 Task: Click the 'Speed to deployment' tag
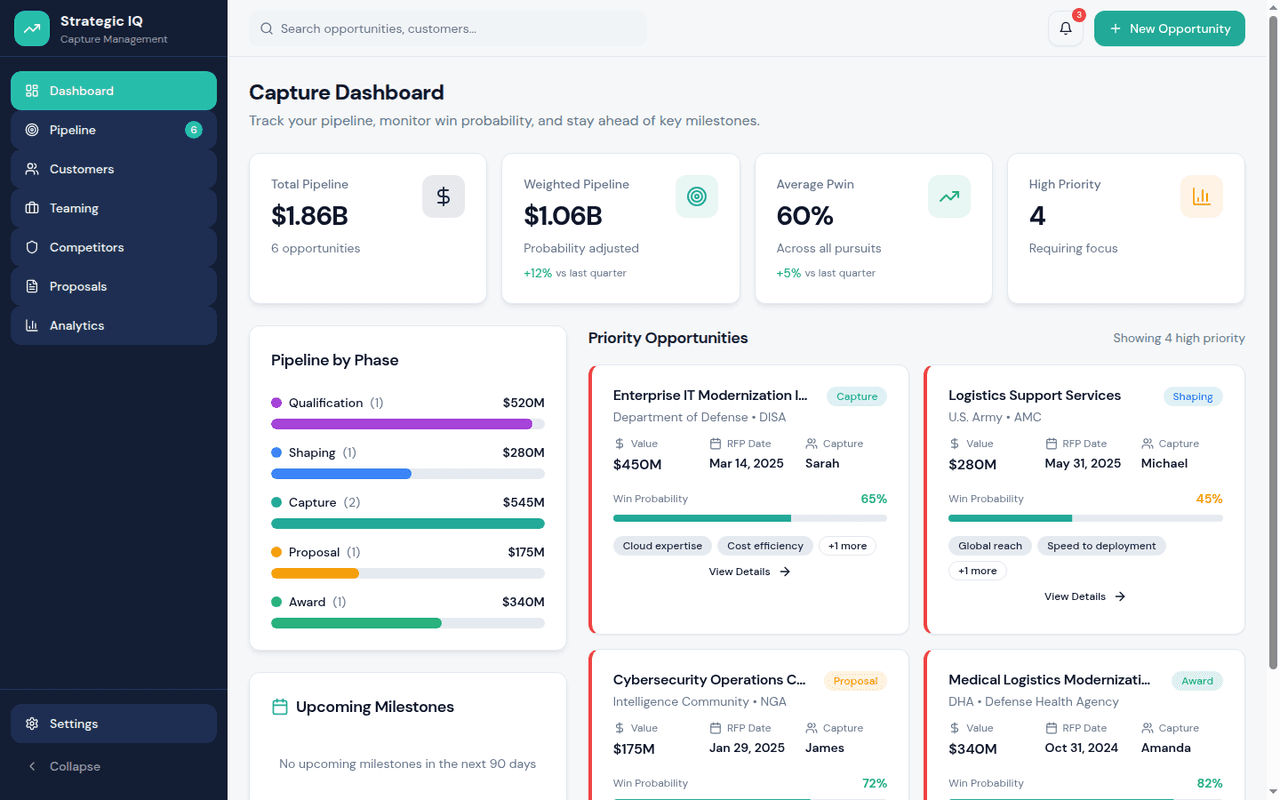(x=1101, y=546)
